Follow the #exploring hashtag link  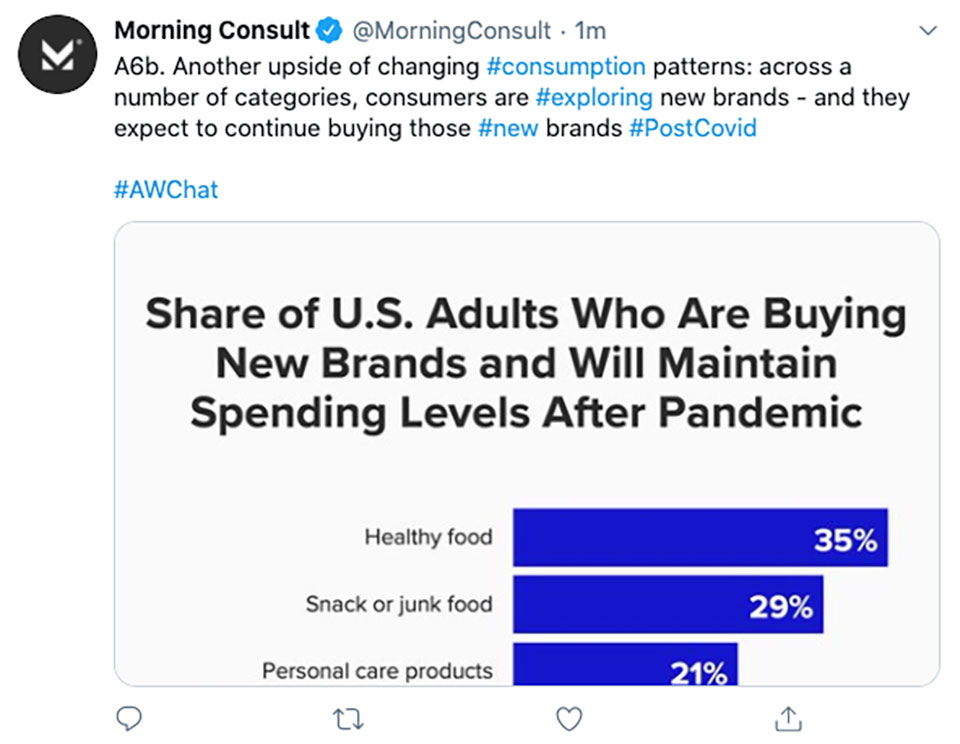point(594,97)
